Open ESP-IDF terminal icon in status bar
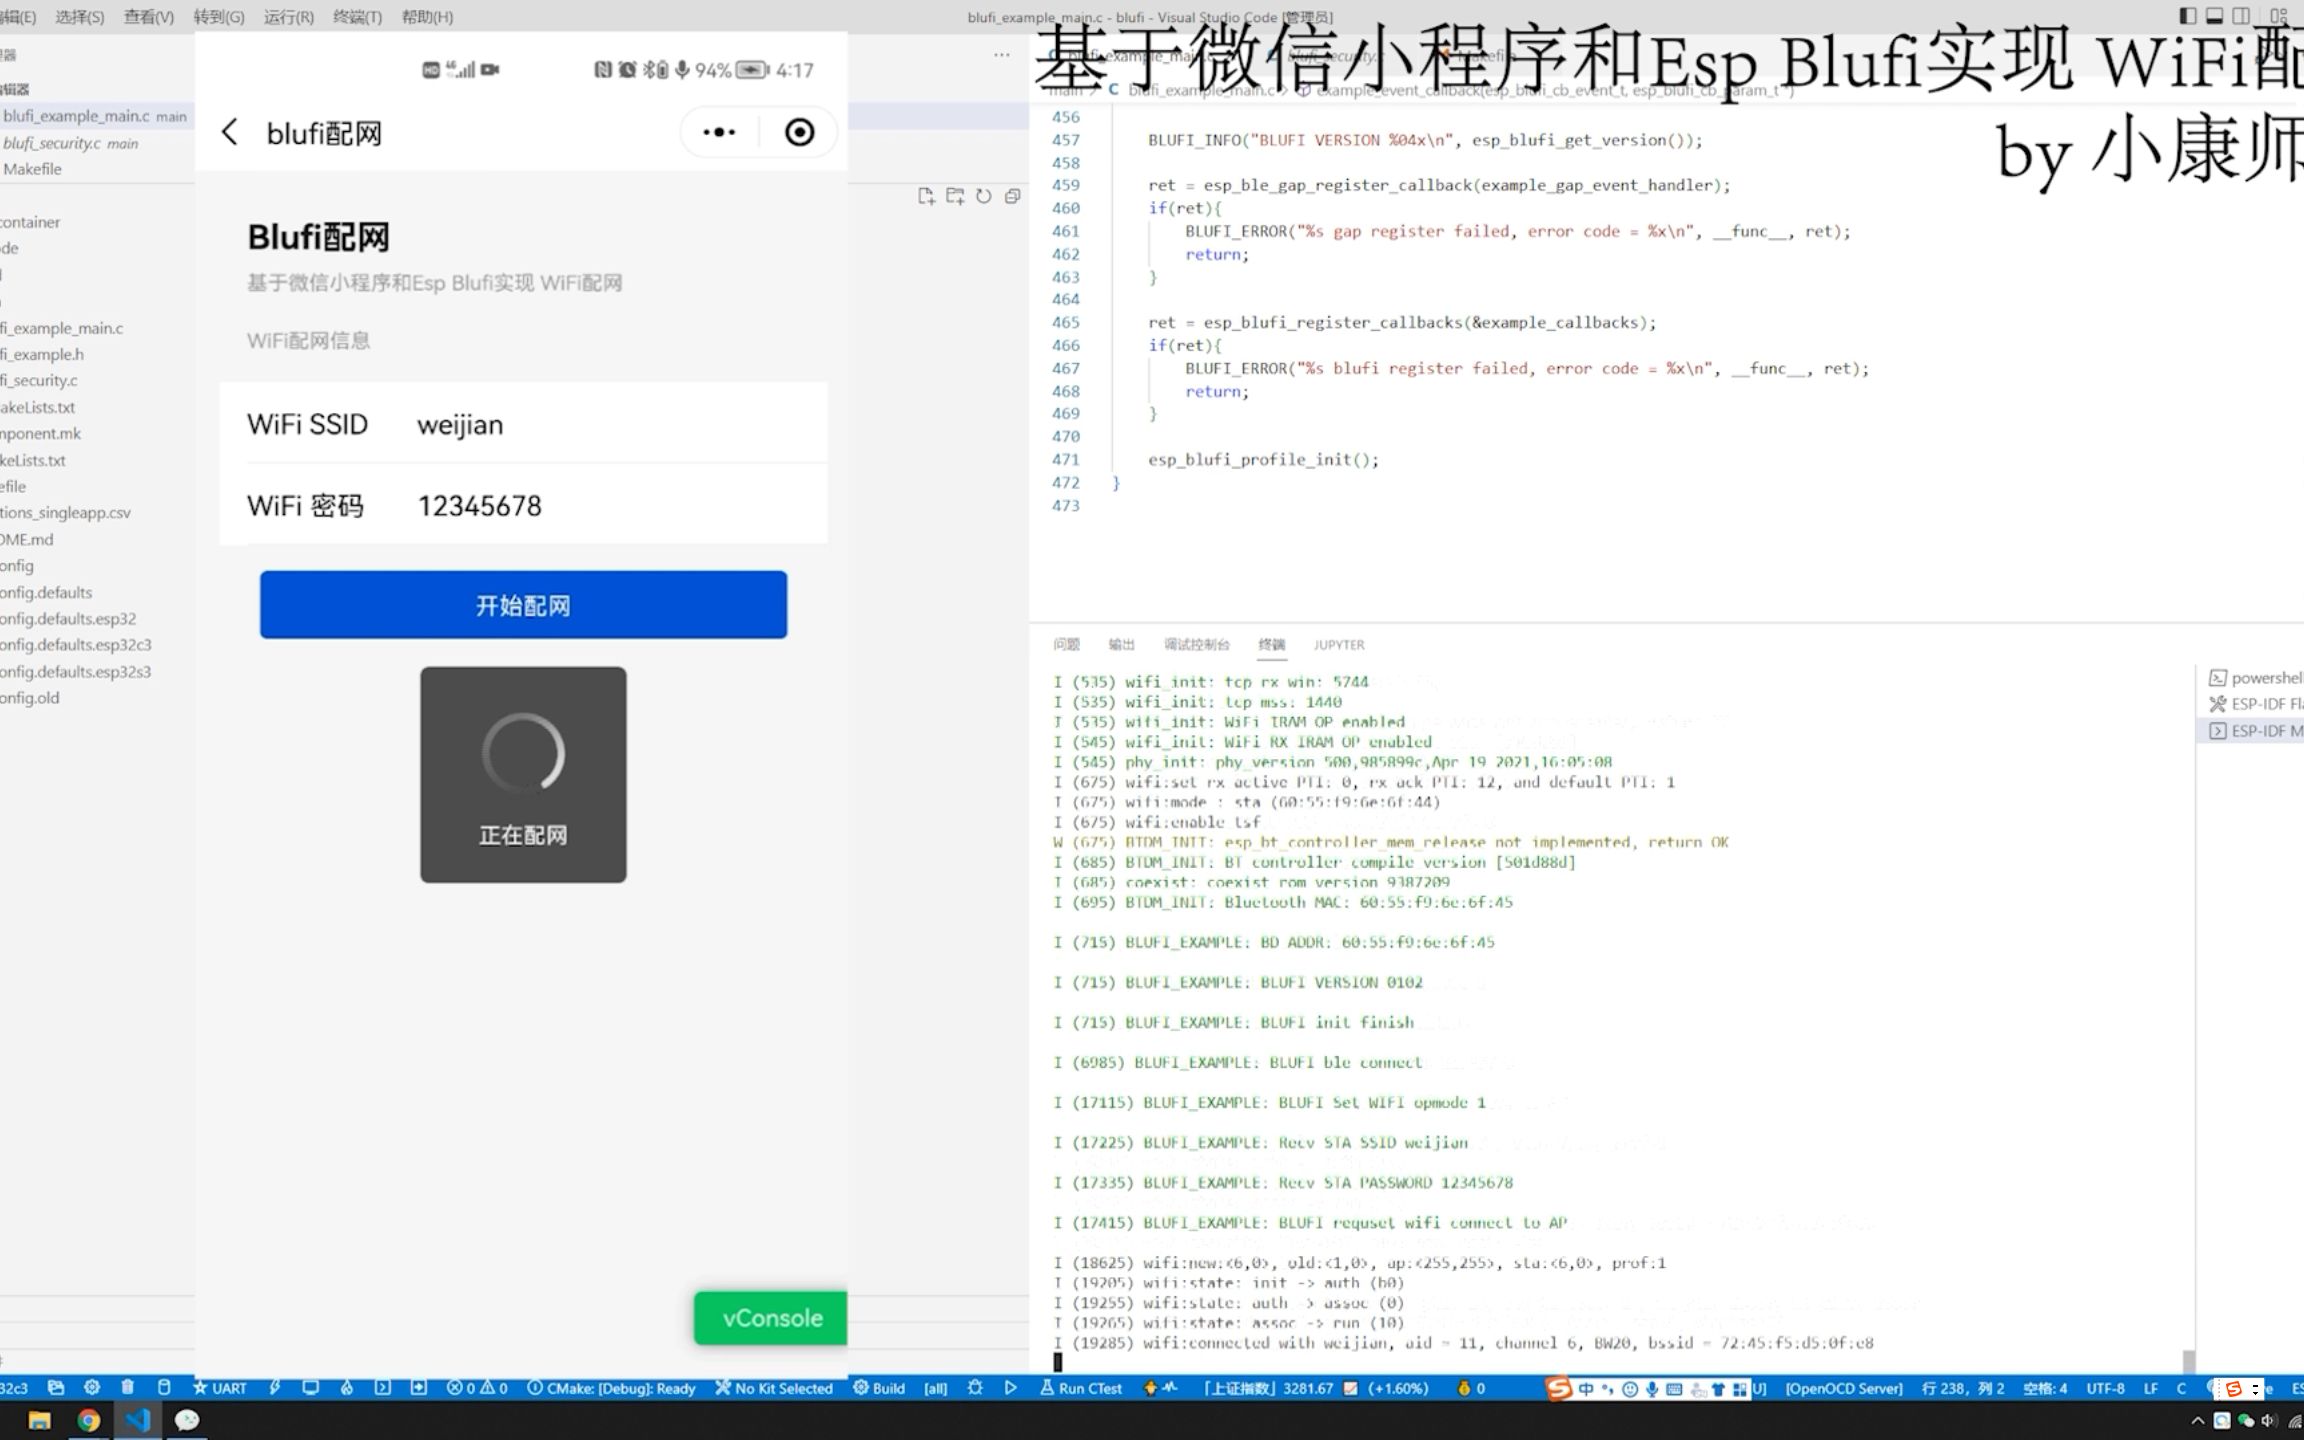The width and height of the screenshot is (2304, 1440). 383,1387
